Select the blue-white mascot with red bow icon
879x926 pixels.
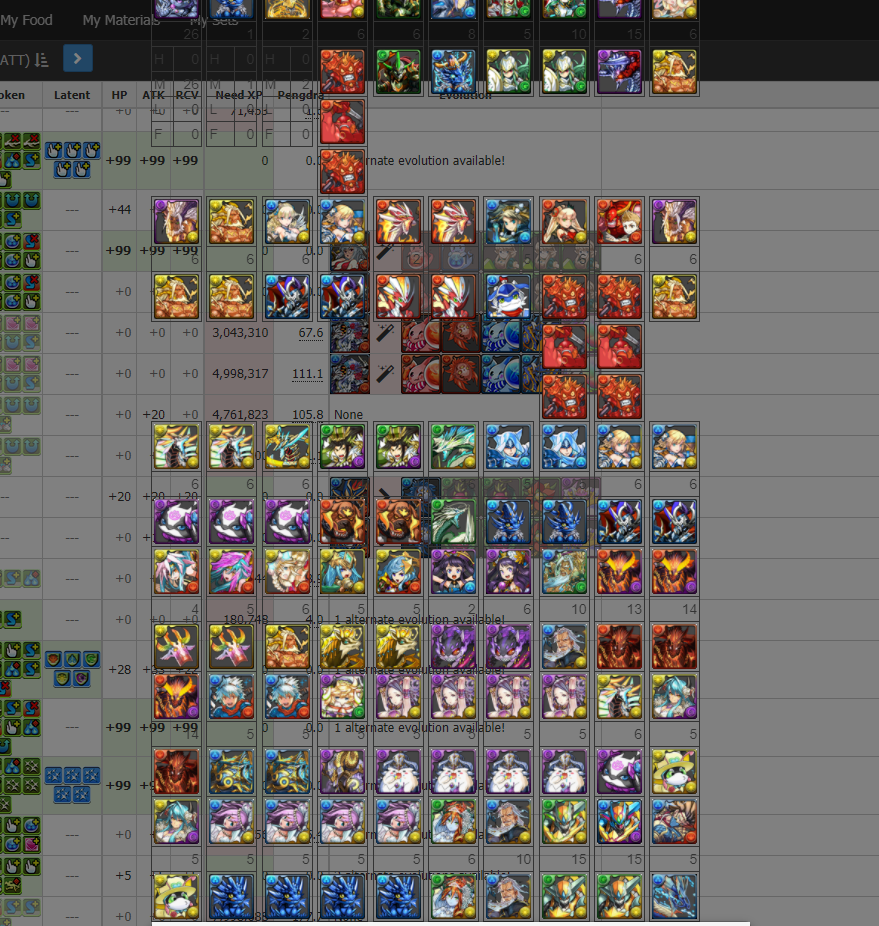point(508,296)
